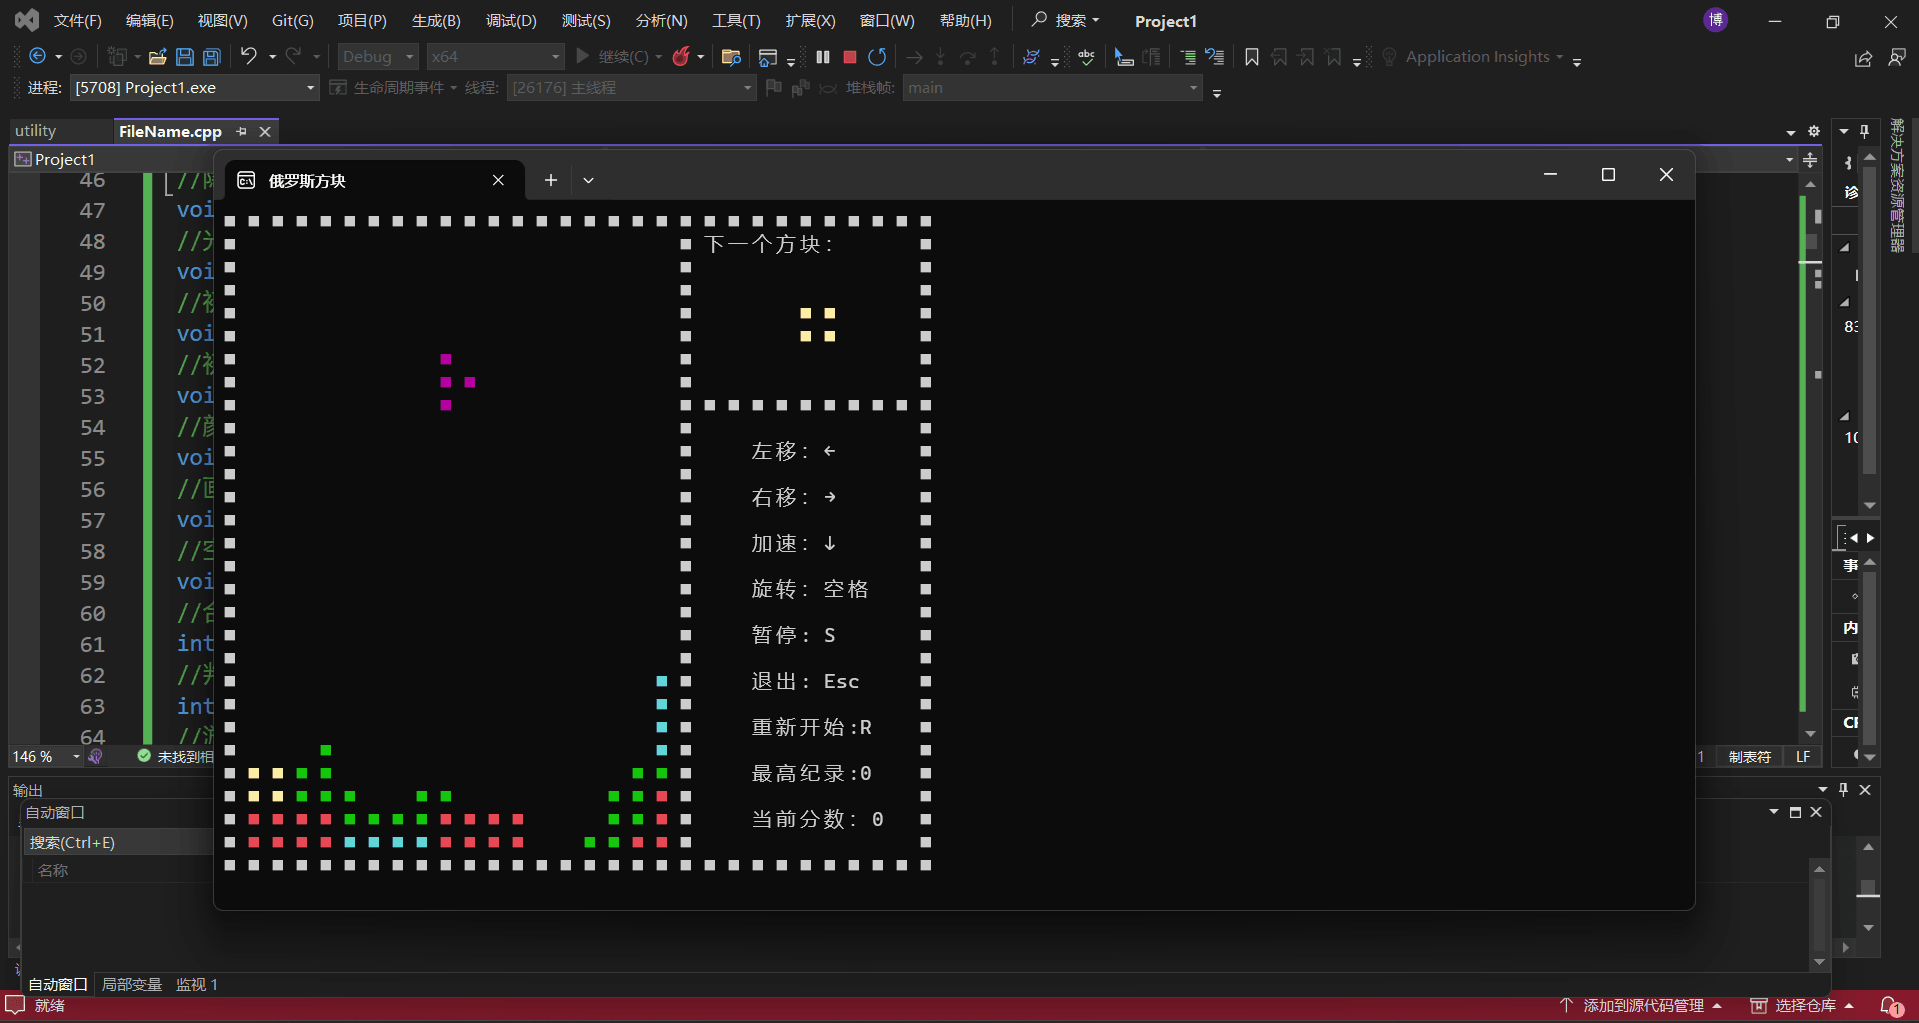Click the 生命周期事件 button

tap(393, 88)
